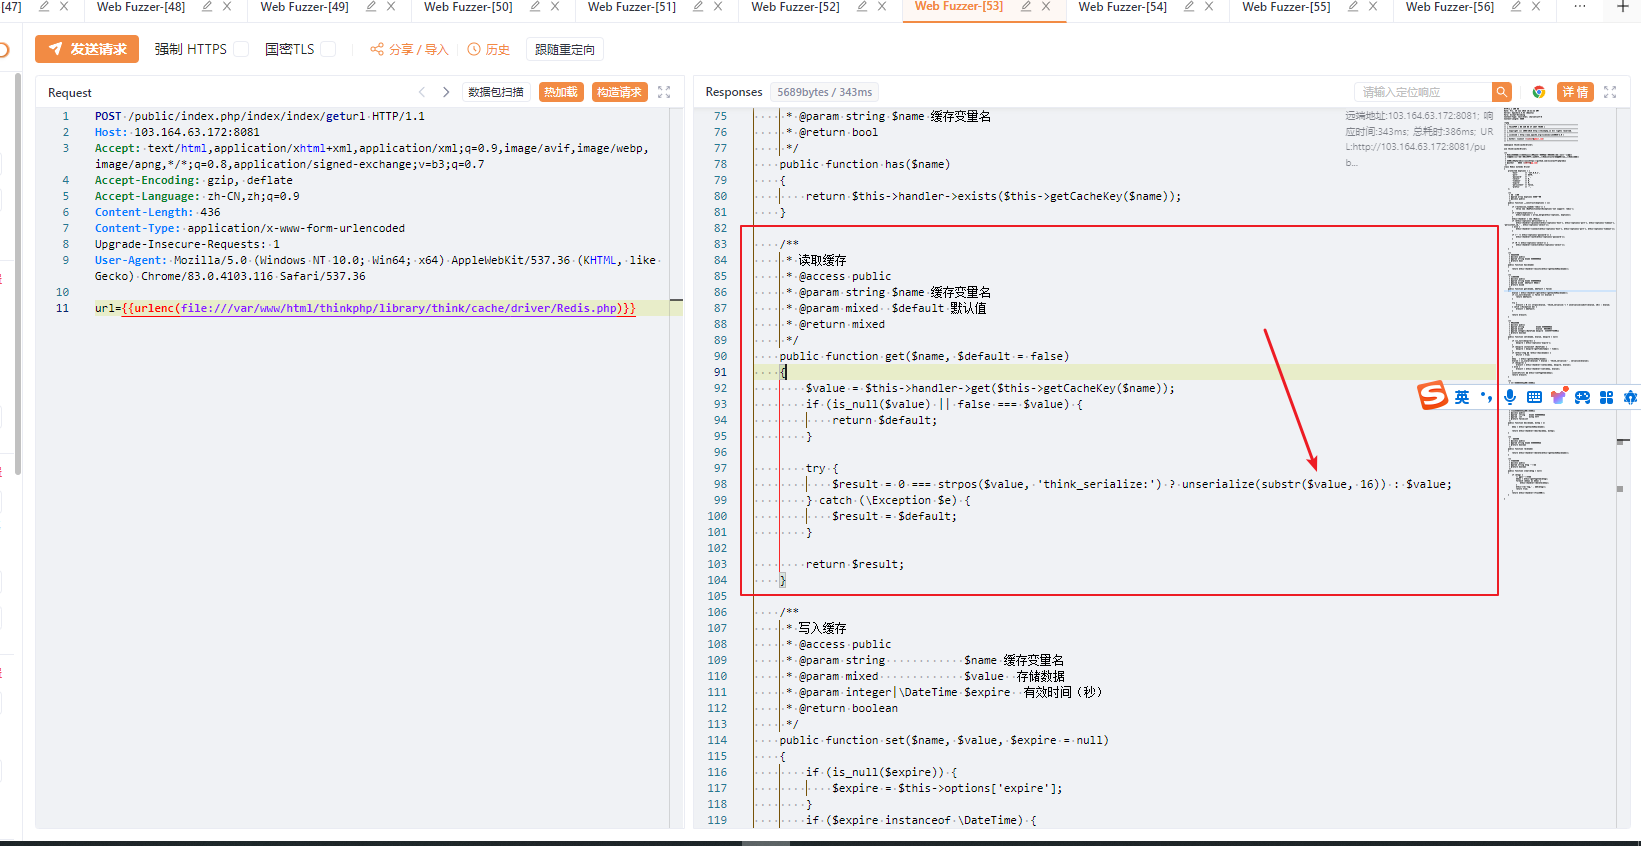Close the Web Fuzzer-[48] tab

coord(227,6)
